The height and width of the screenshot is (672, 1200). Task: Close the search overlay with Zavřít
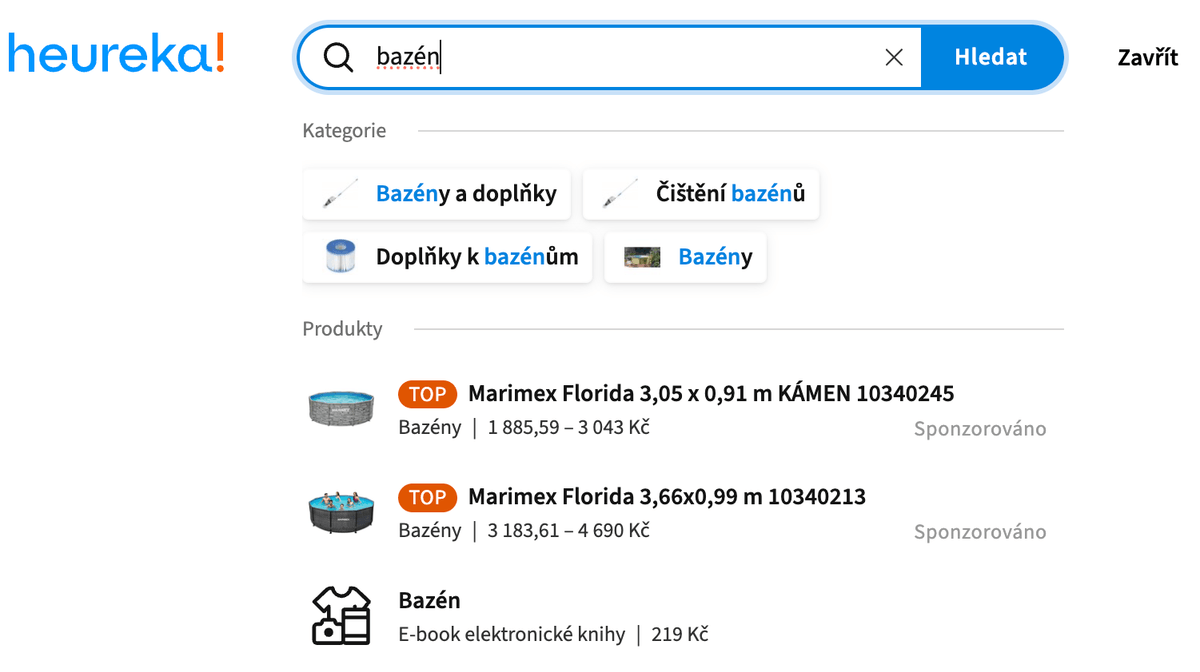tap(1148, 57)
